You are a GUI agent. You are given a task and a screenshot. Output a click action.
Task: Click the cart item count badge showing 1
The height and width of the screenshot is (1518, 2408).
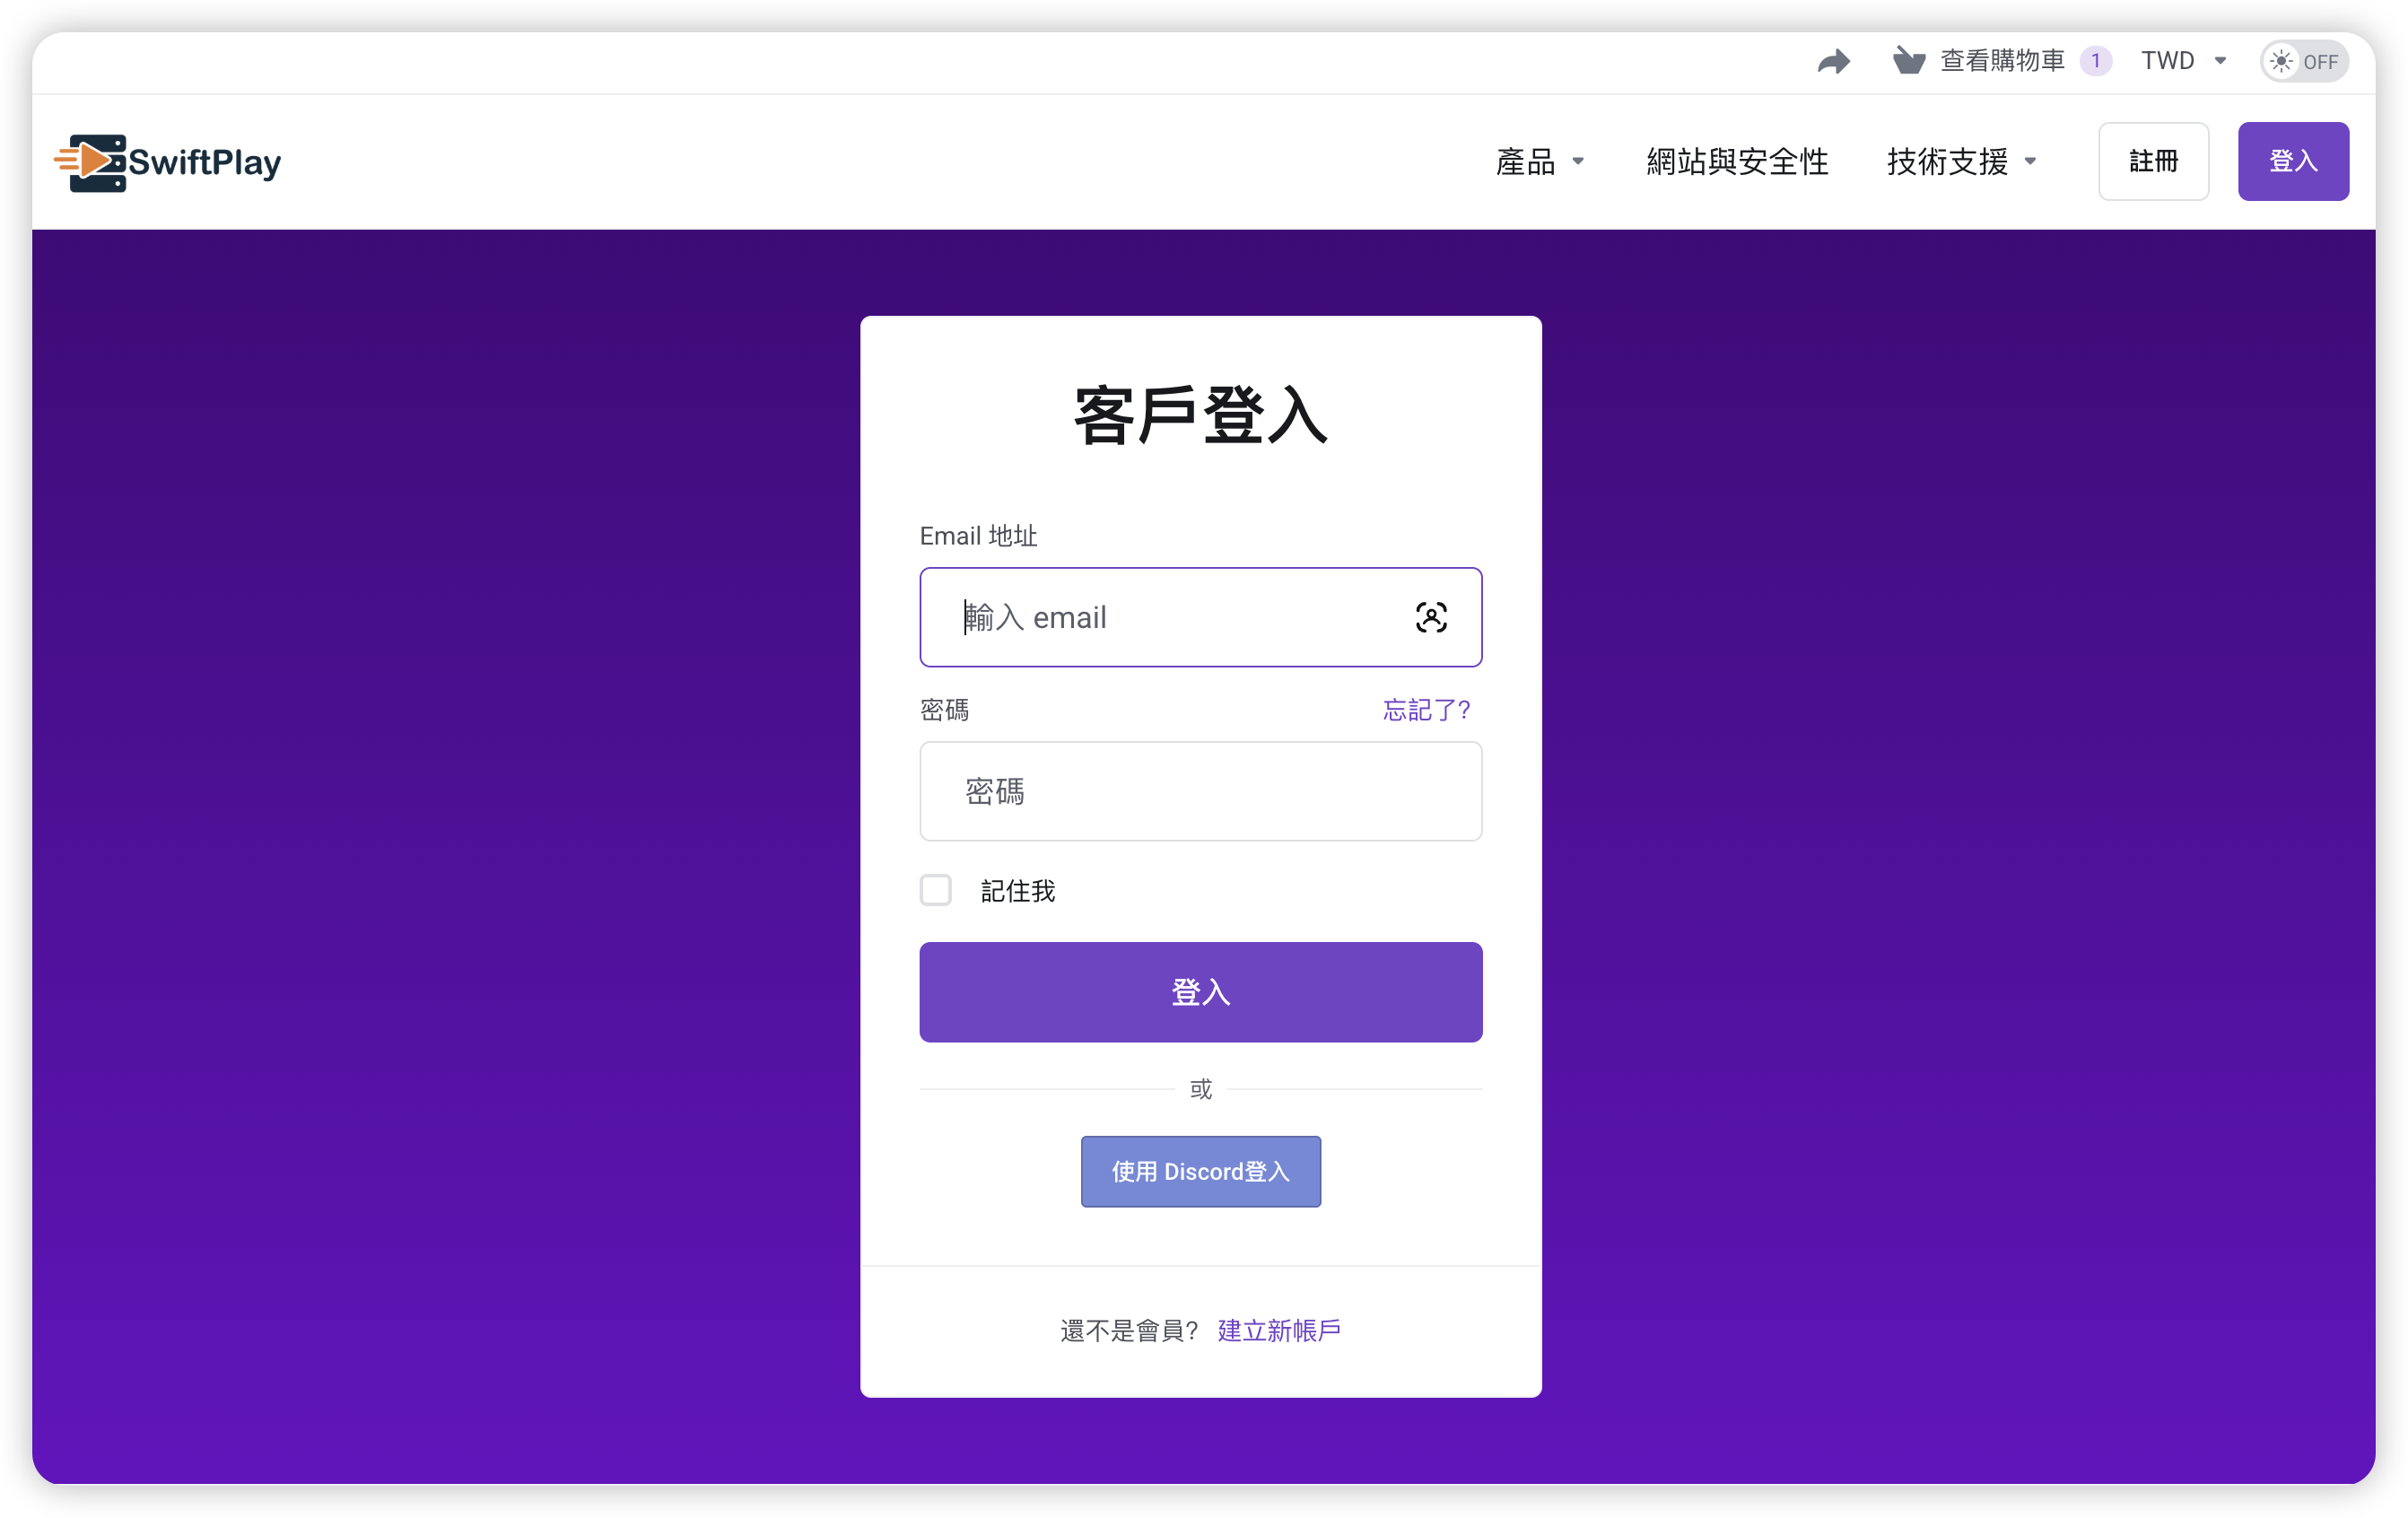(x=2098, y=60)
